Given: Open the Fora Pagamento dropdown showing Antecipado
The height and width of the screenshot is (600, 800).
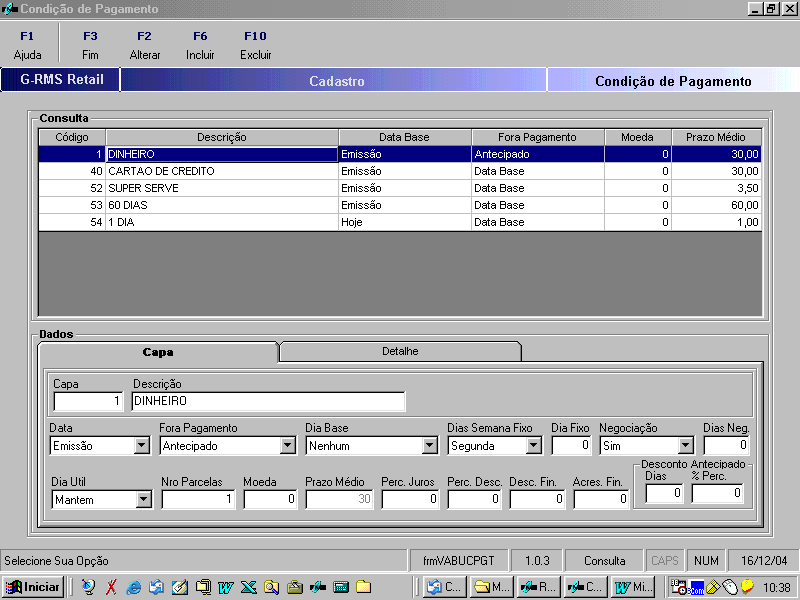Looking at the screenshot, I should 288,445.
